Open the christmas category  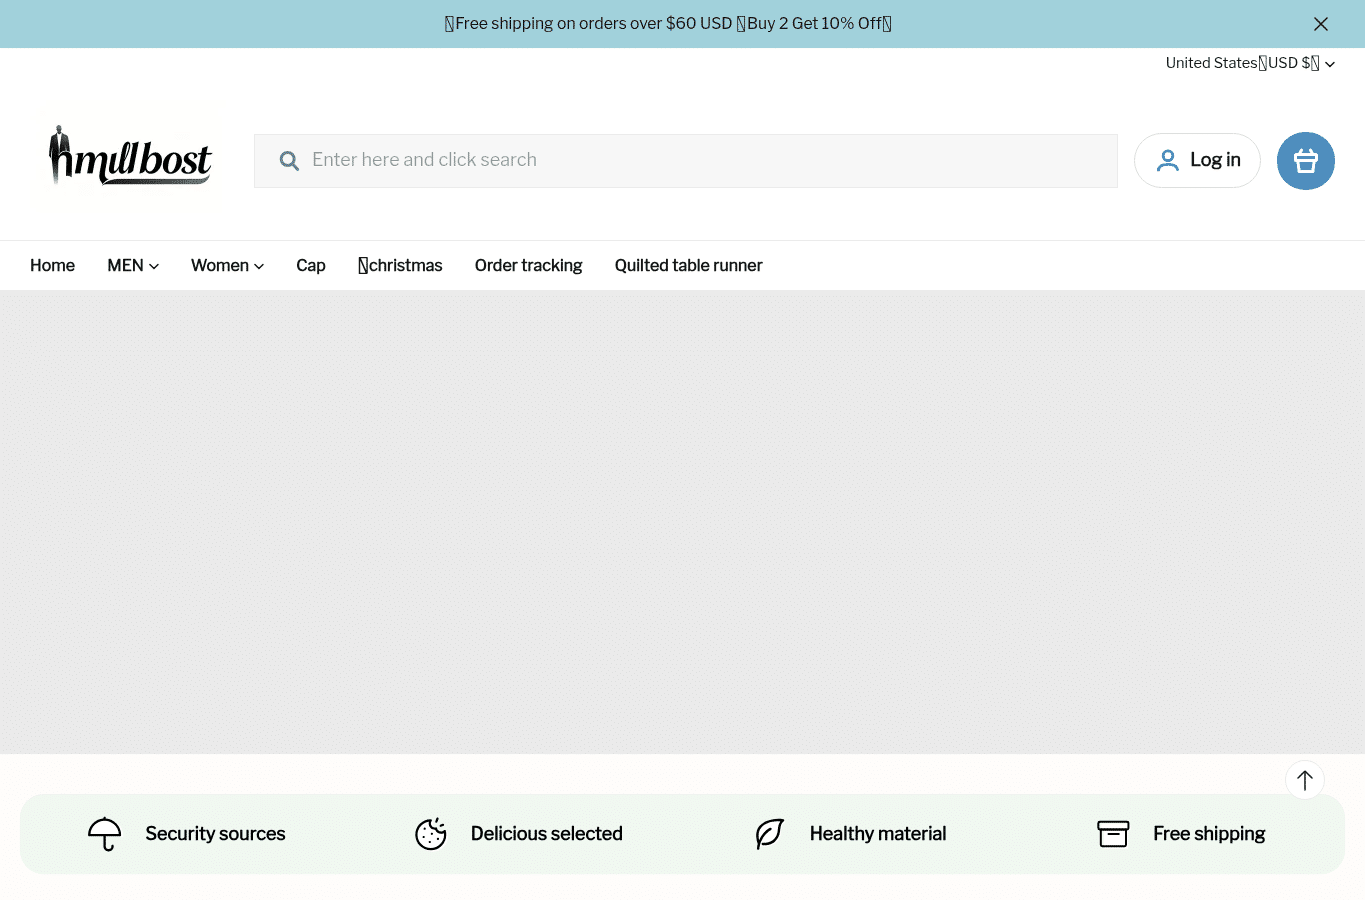click(x=400, y=265)
